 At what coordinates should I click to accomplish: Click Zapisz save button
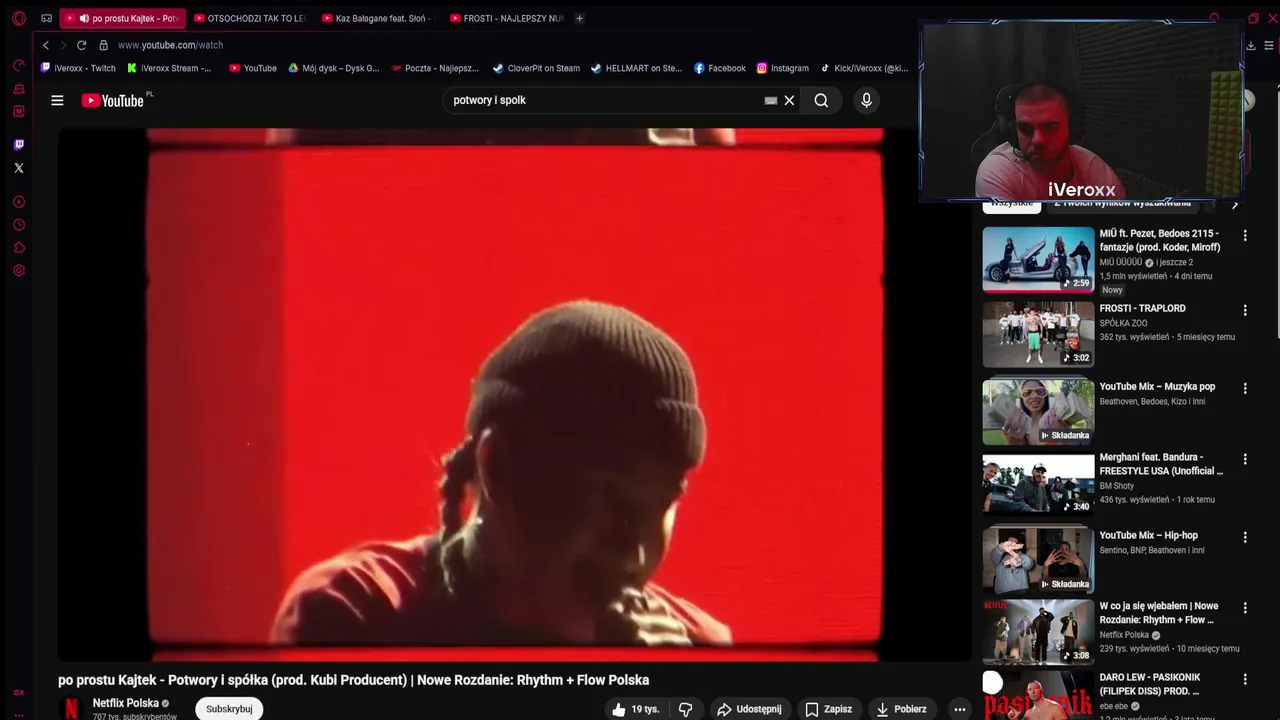coord(828,709)
